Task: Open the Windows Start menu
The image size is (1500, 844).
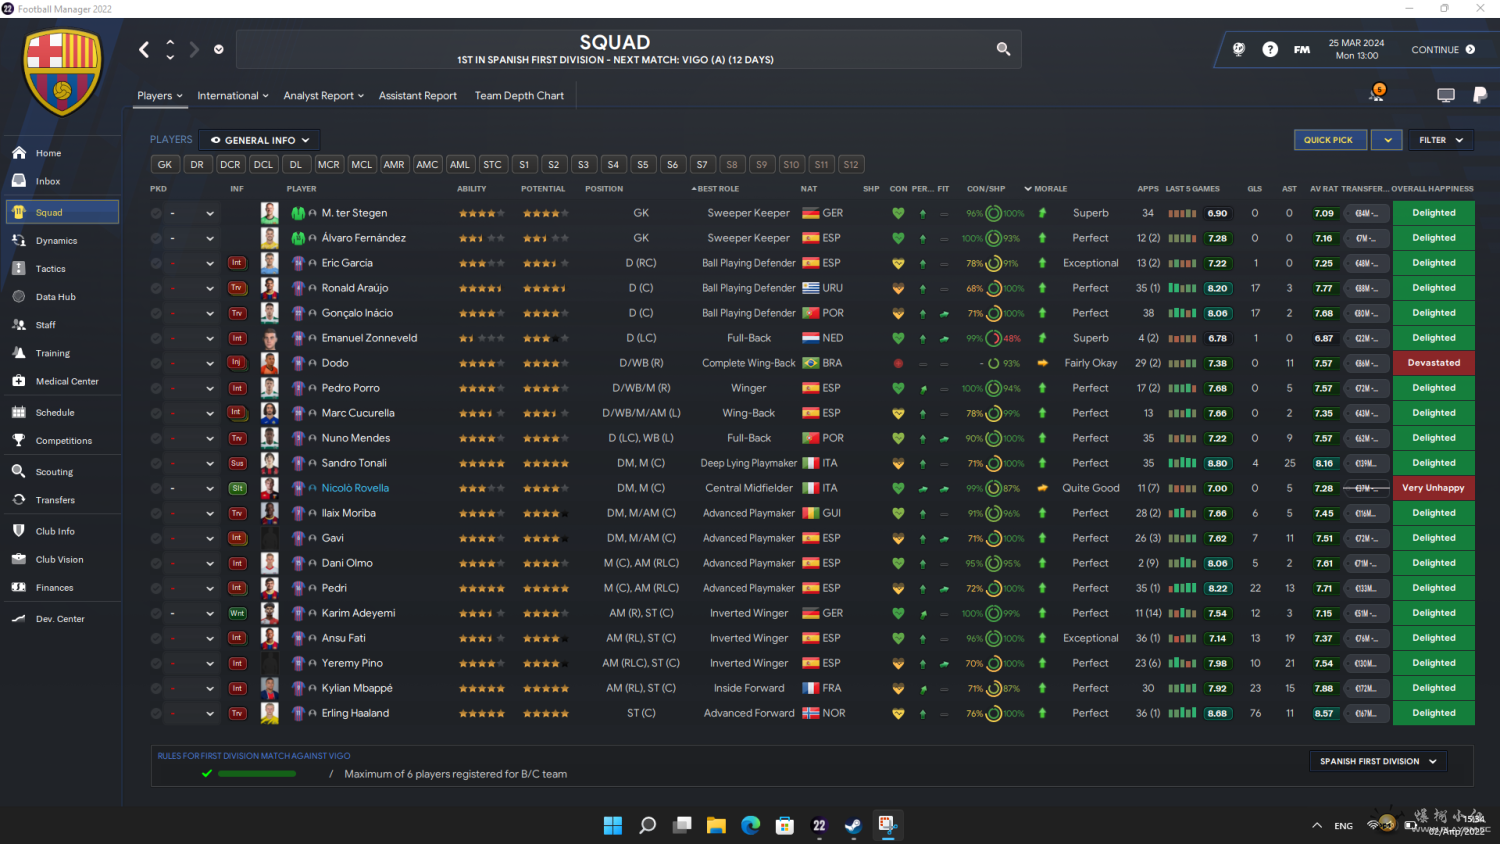Action: (x=613, y=825)
